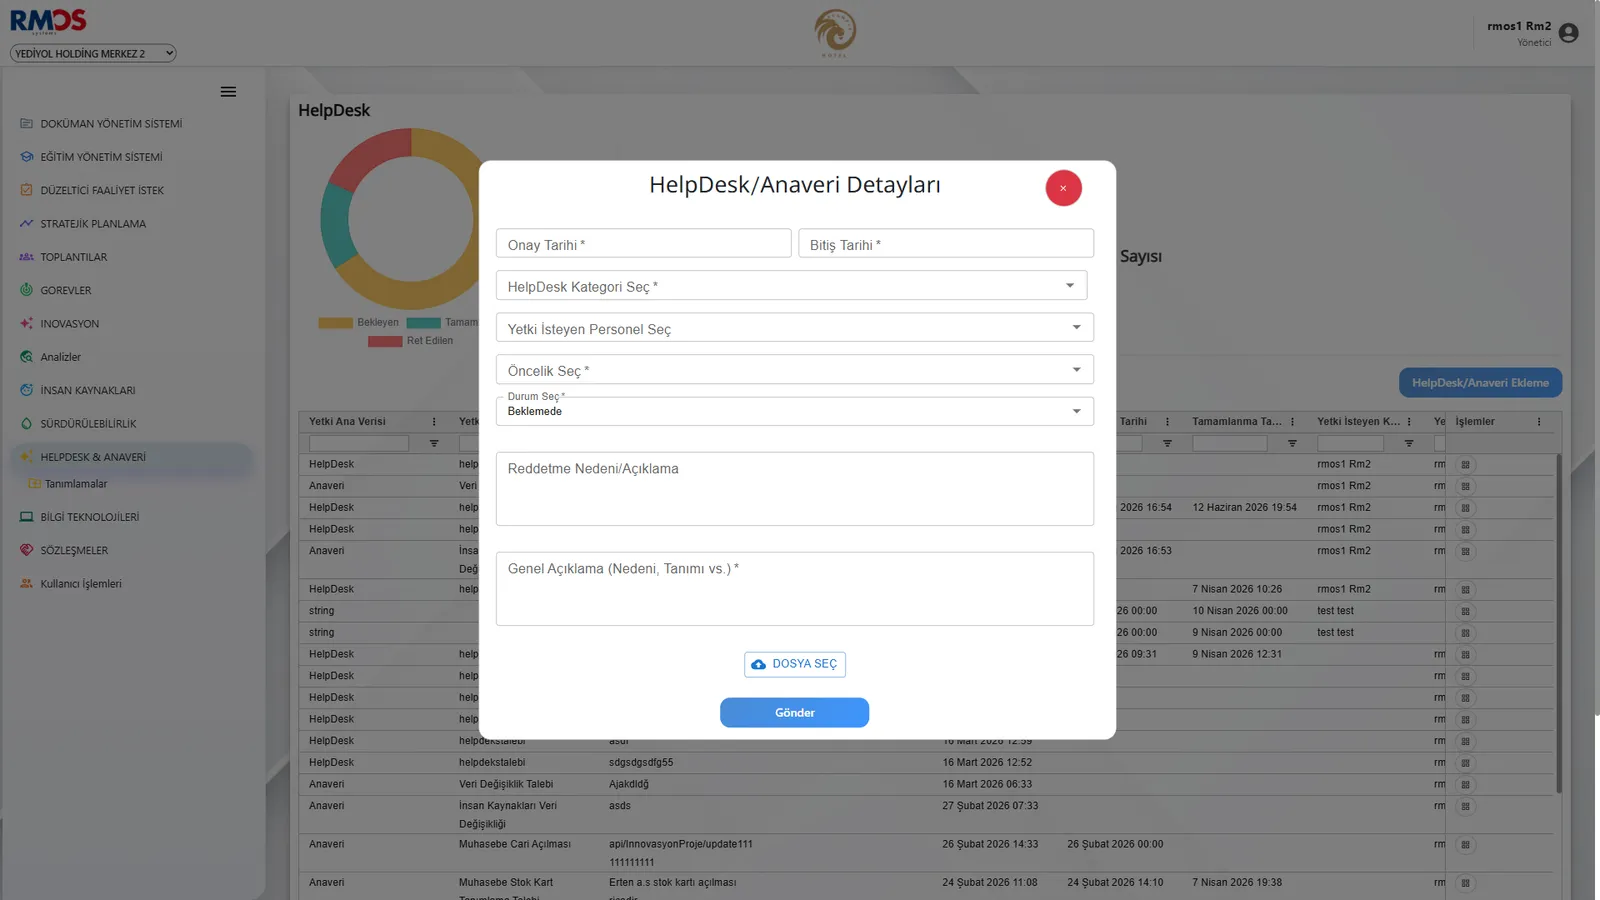Viewport: 1600px width, 900px height.
Task: Click the table vertical scrollbar
Action: point(1558,623)
